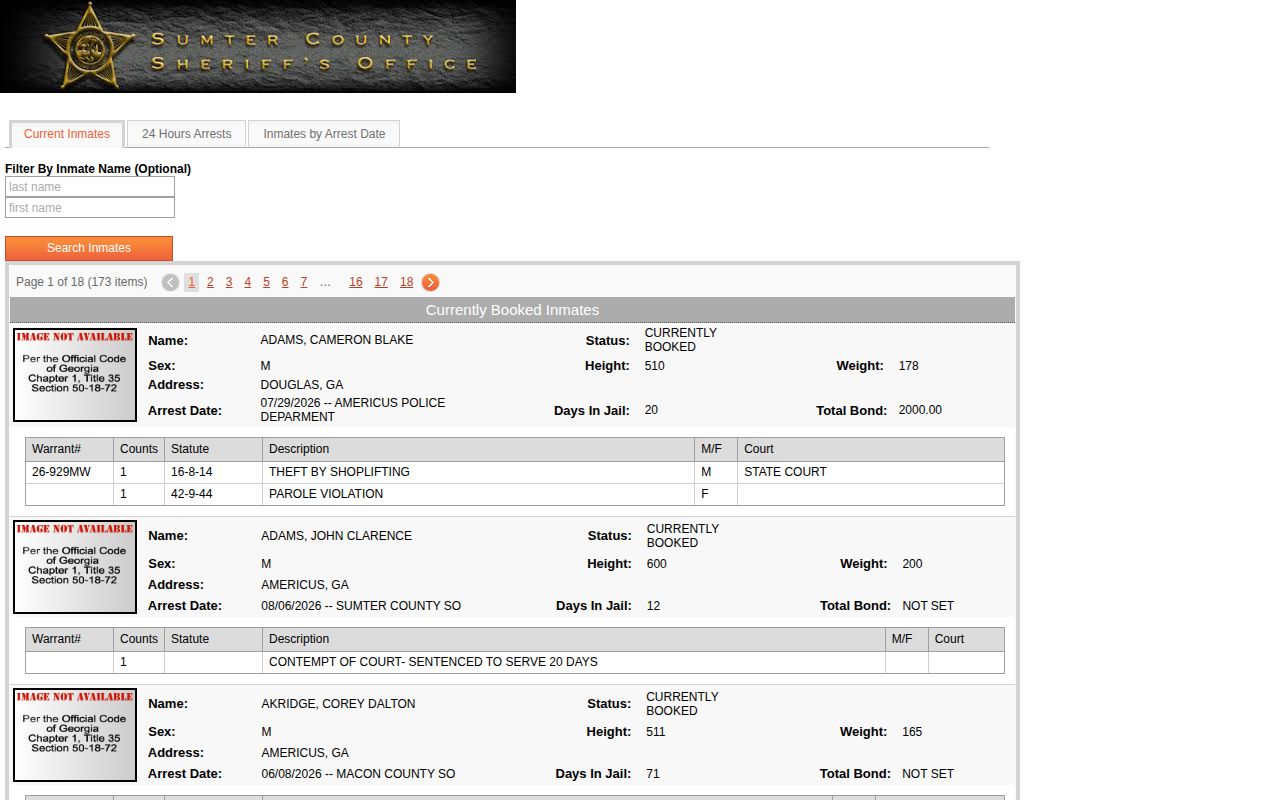Click arrest date 06/08/2026 MACON COUNTY SO

(358, 774)
